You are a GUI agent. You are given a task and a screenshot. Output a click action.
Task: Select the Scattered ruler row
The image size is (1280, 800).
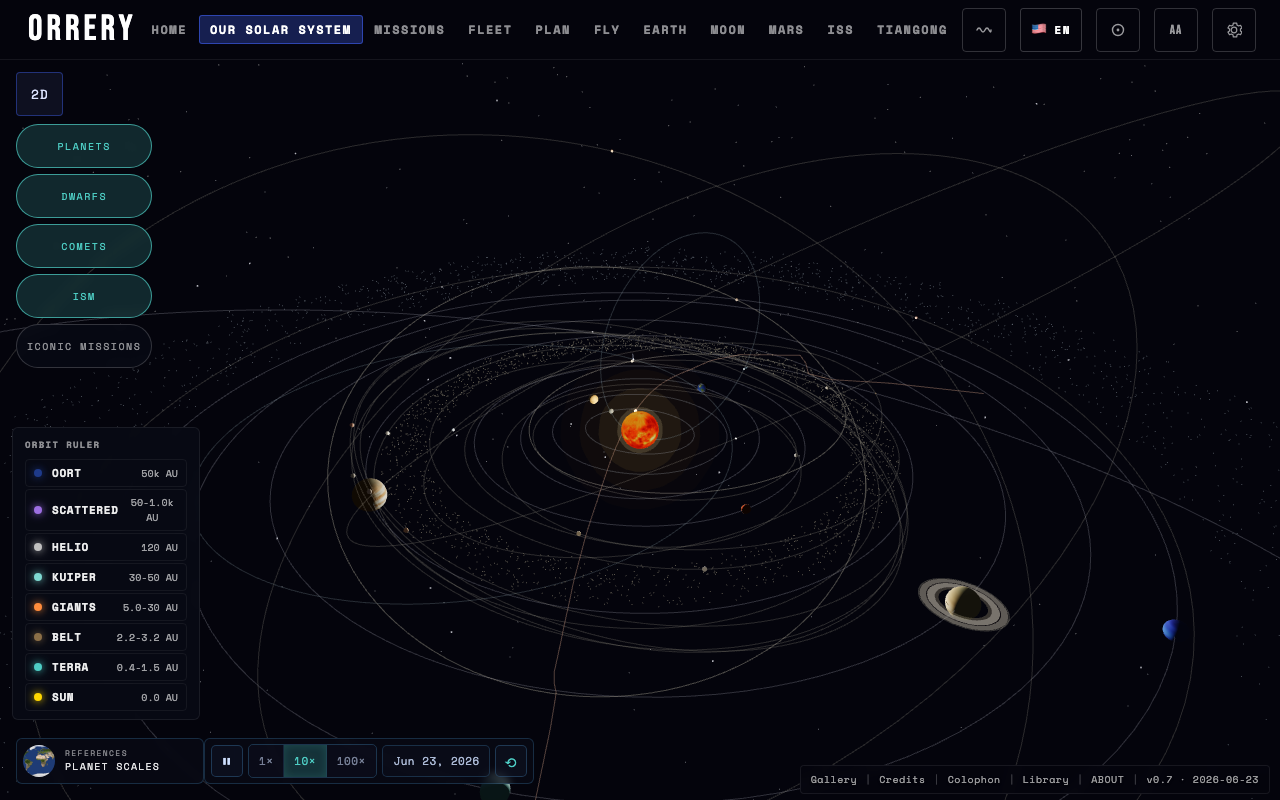[x=106, y=510]
